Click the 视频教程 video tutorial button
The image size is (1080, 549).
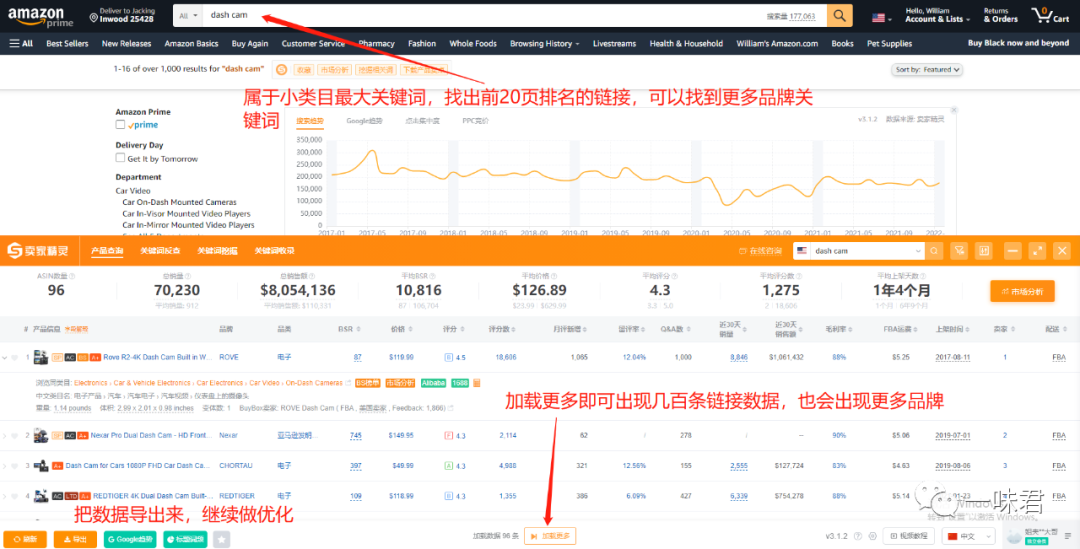[x=909, y=536]
